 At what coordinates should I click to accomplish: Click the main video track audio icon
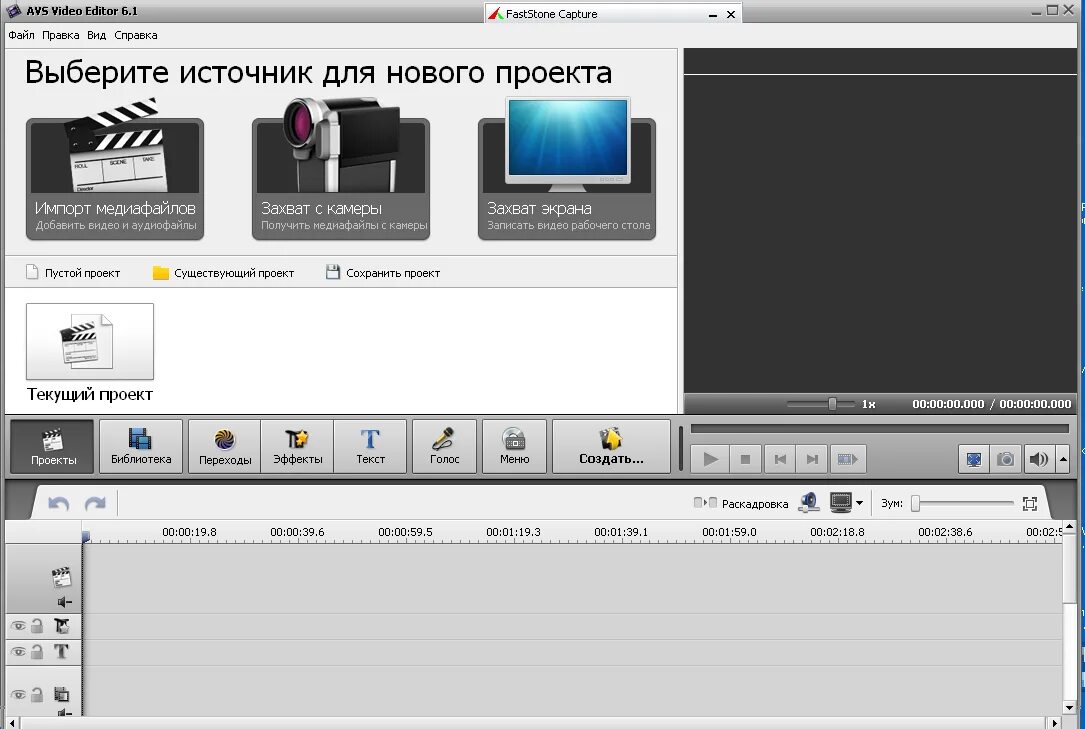[x=64, y=602]
